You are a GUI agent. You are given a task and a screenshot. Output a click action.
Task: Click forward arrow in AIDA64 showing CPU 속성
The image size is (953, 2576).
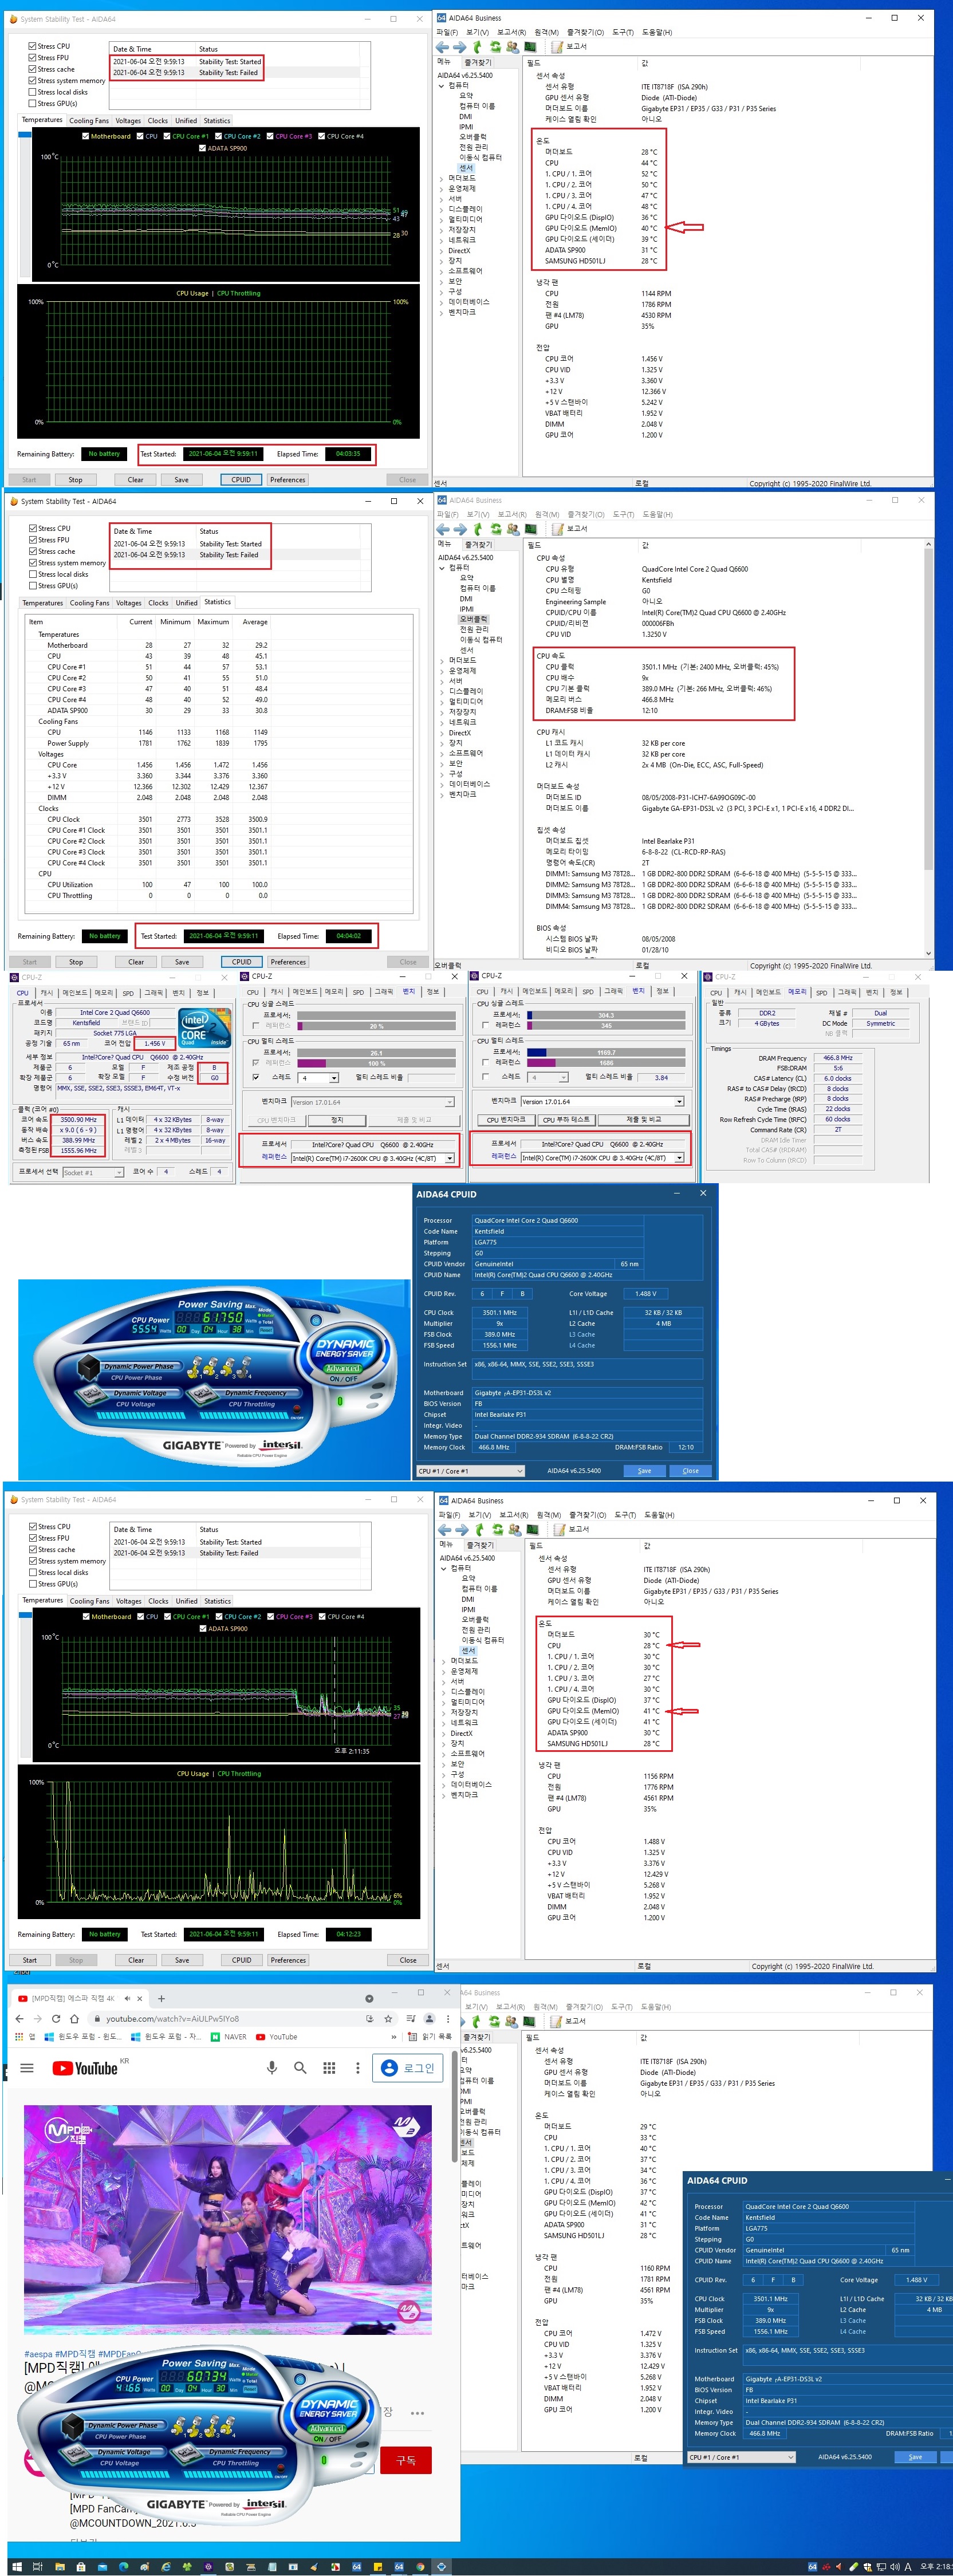[x=460, y=529]
